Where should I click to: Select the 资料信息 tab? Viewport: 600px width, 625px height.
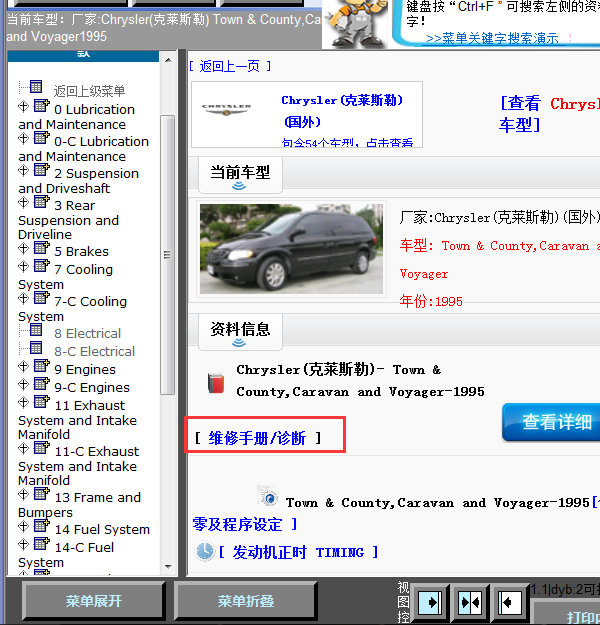pos(240,332)
